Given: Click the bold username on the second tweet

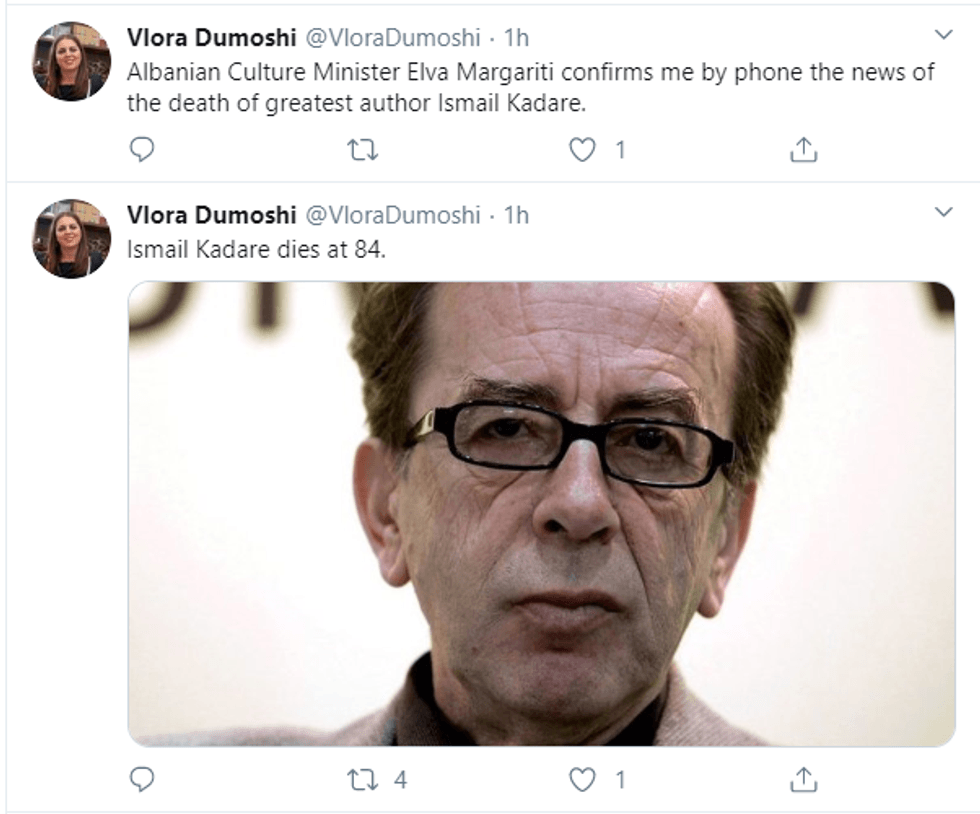Looking at the screenshot, I should pos(198,213).
